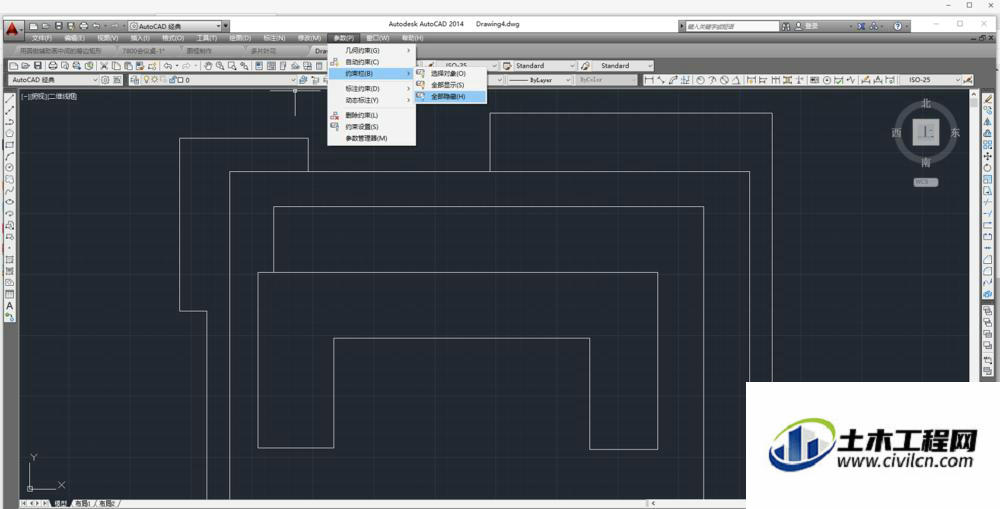
Task: Open the ISO-25 dimension style dropdown at right
Action: [x=930, y=80]
